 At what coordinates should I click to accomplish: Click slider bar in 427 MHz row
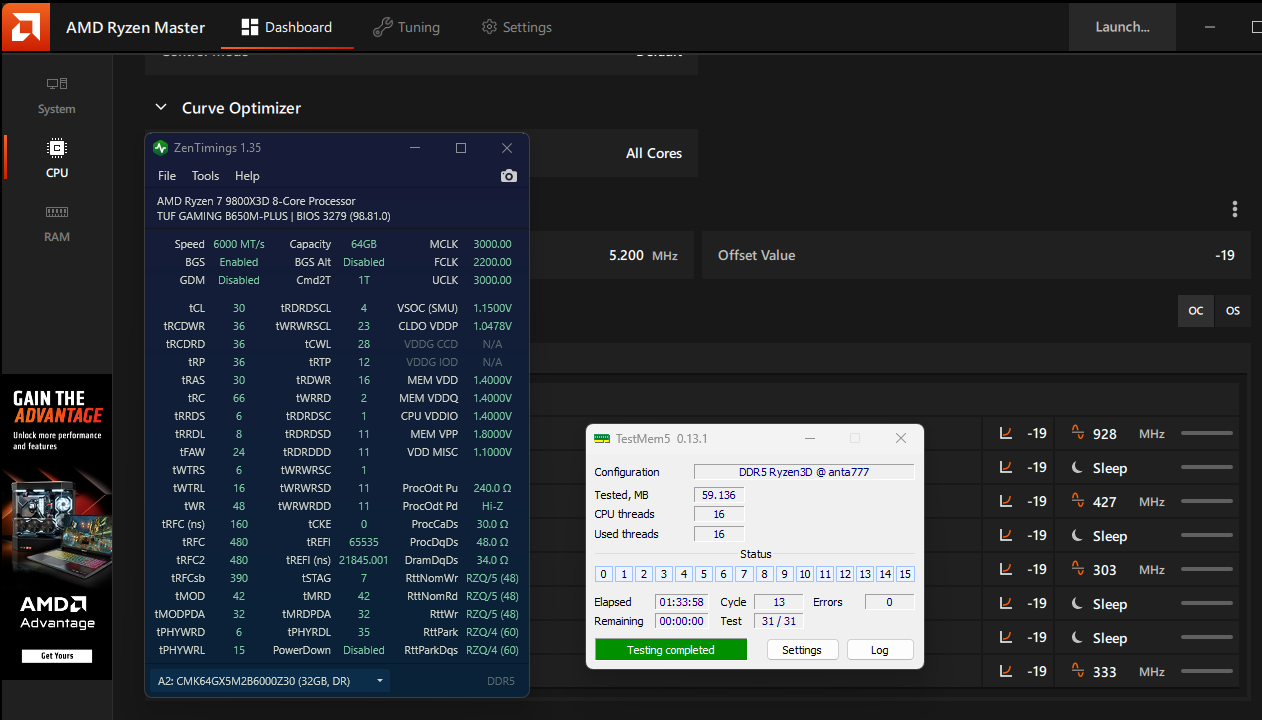(x=1207, y=501)
